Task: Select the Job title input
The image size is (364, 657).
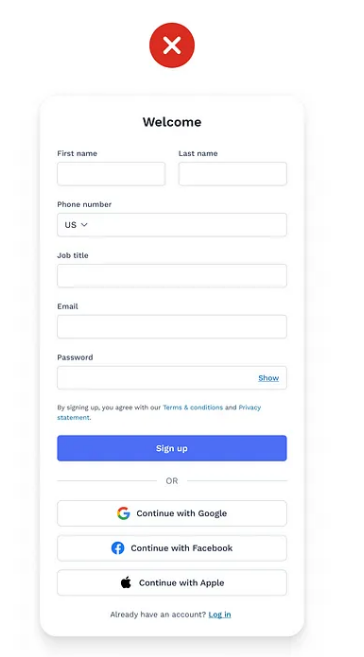Action: click(x=172, y=276)
